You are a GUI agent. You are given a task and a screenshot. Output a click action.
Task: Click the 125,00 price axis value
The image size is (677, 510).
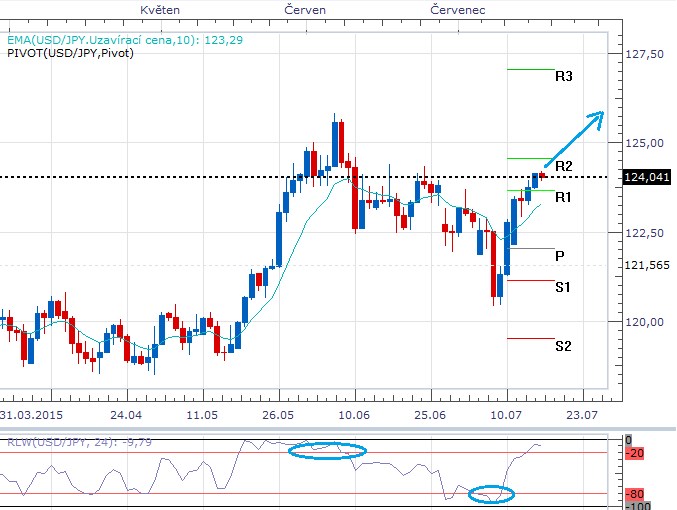point(645,143)
